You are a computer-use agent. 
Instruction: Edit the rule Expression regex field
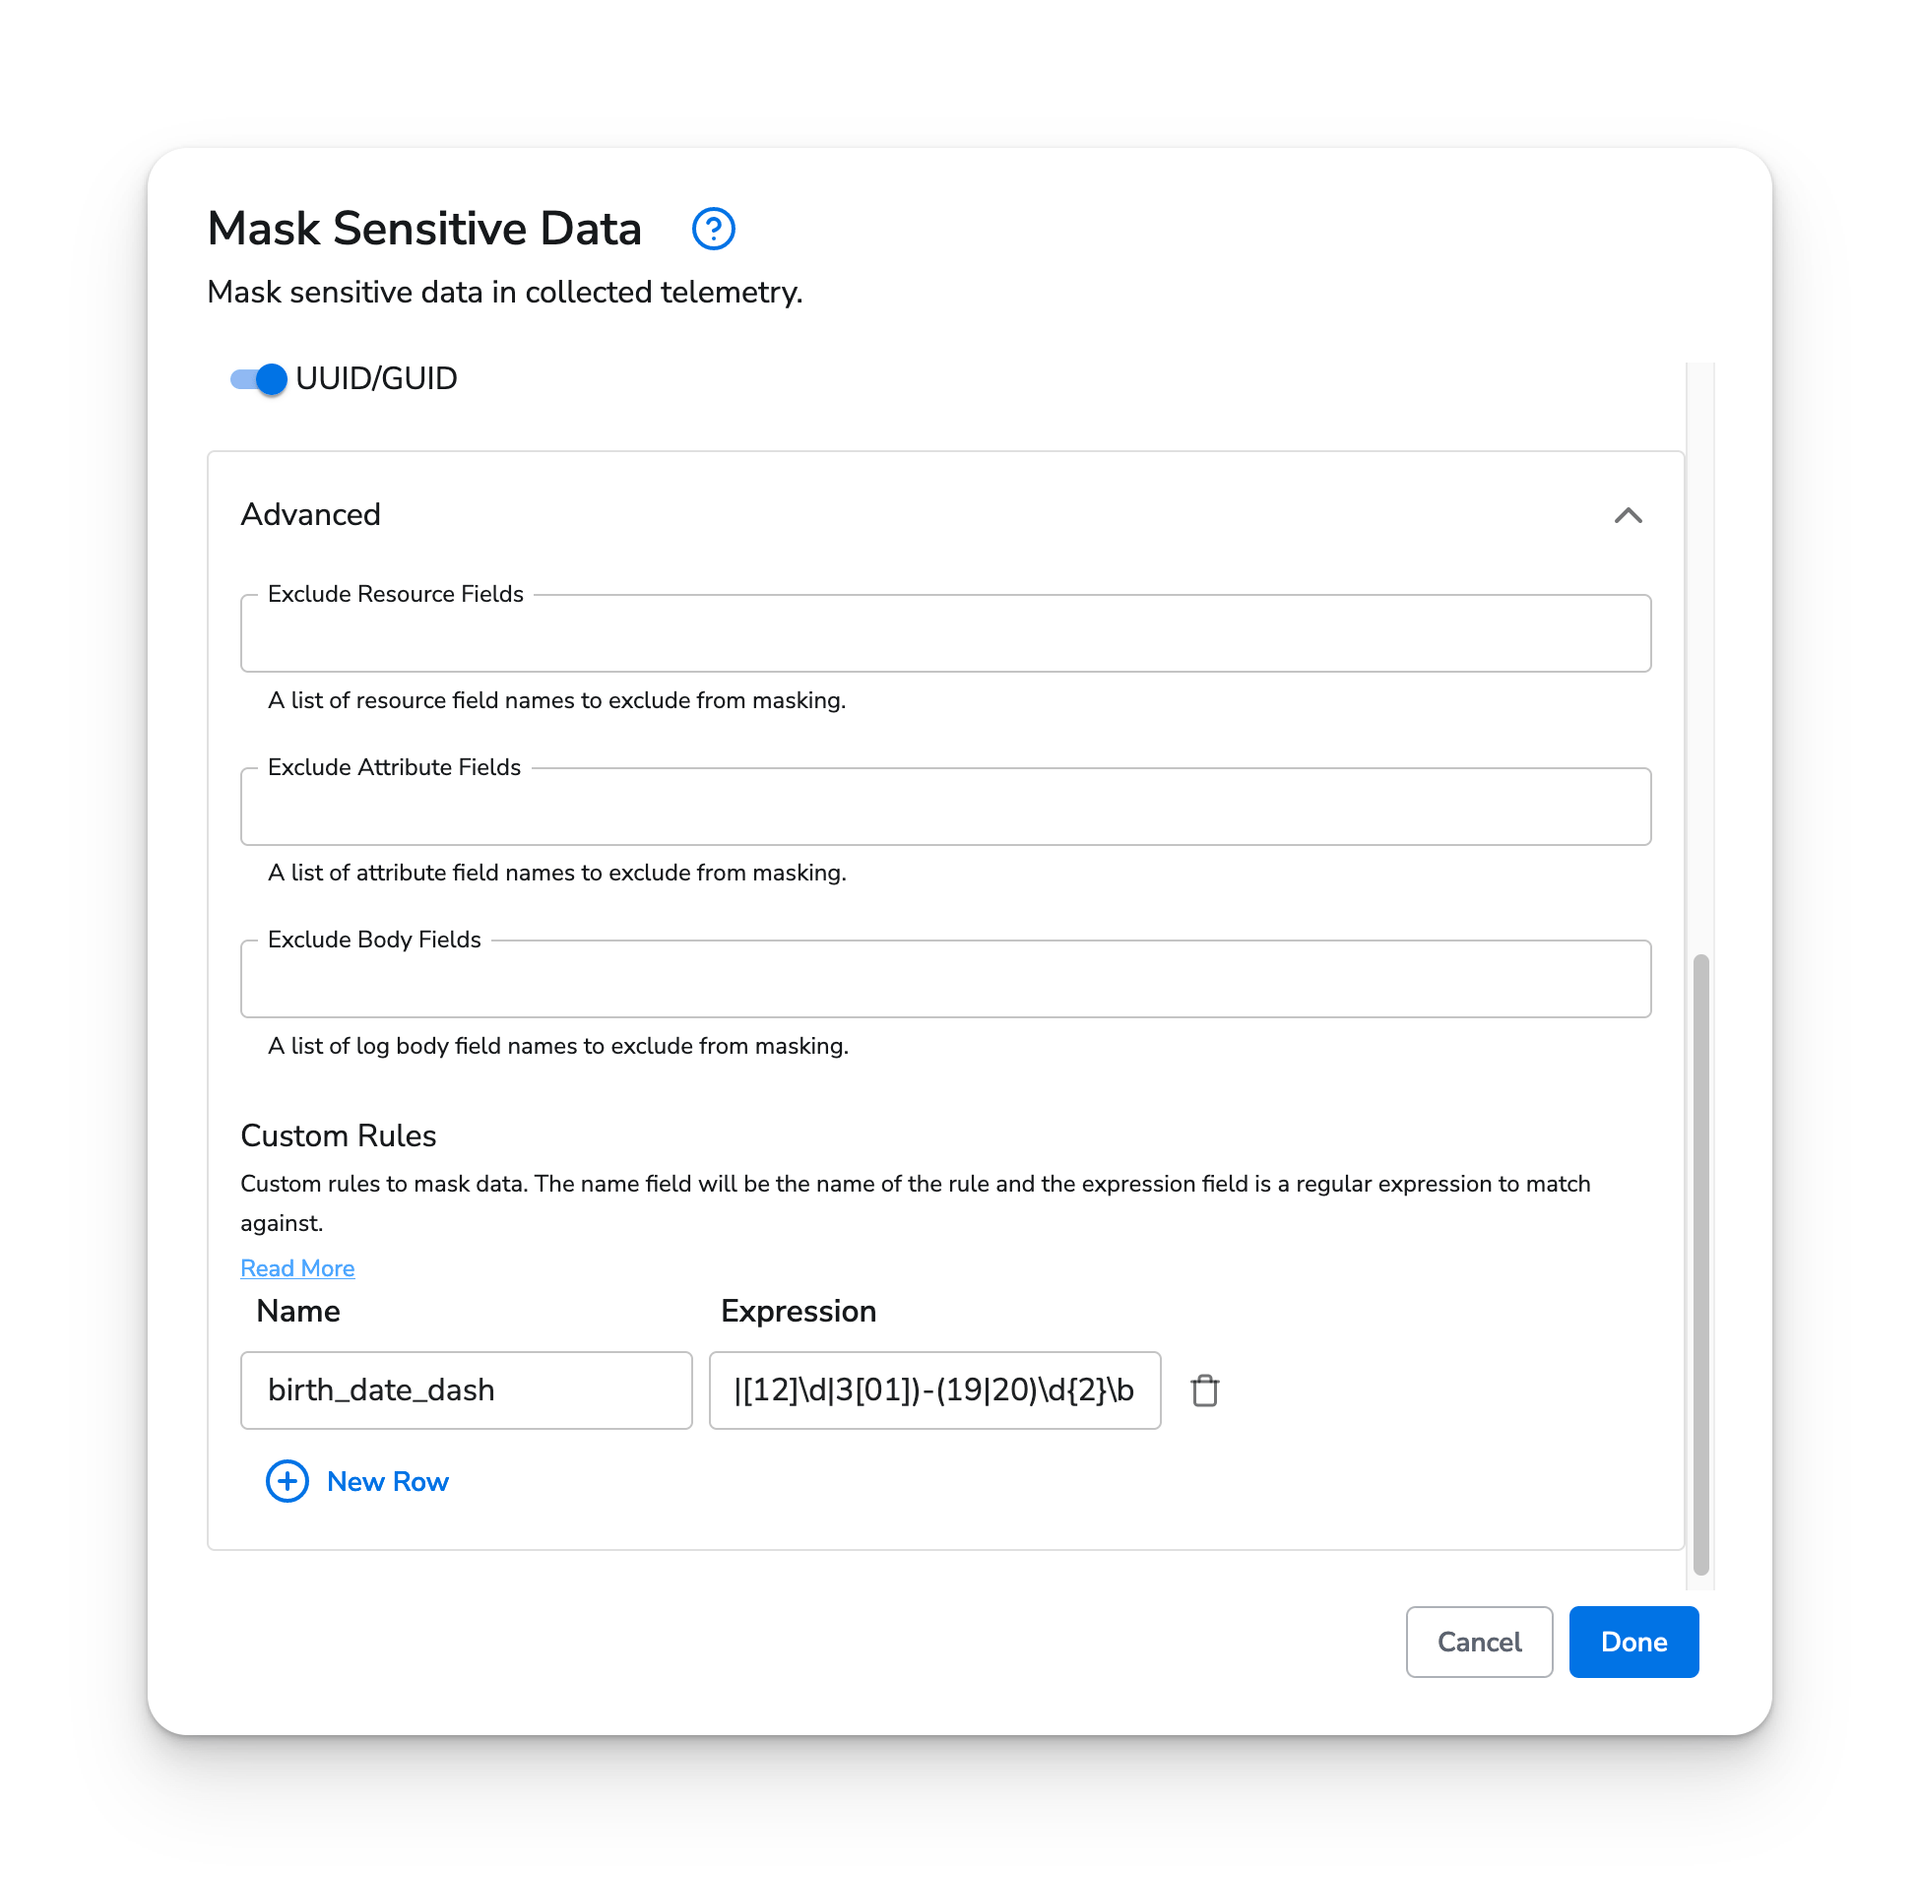[934, 1390]
